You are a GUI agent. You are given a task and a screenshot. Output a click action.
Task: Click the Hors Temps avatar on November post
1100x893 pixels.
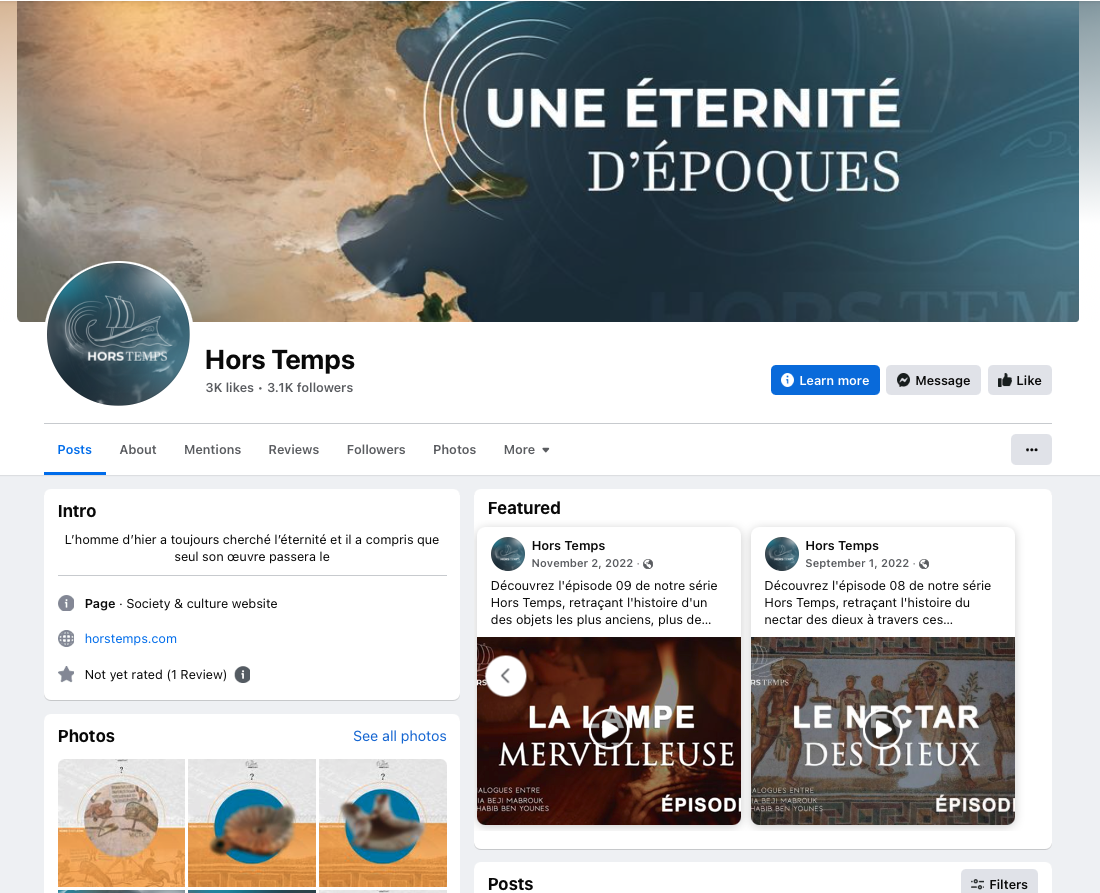(x=508, y=553)
